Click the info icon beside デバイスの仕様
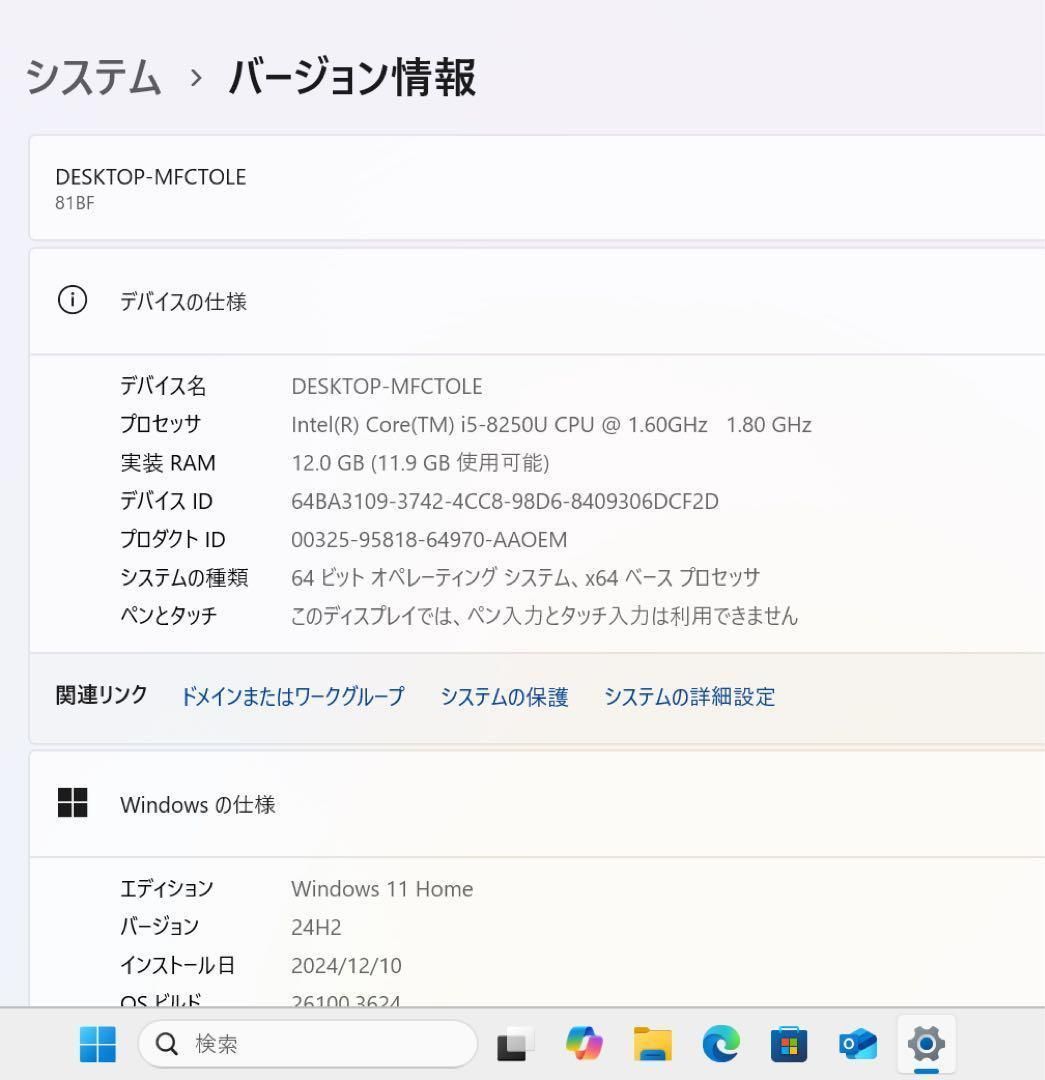This screenshot has height=1080, width=1045. [72, 300]
